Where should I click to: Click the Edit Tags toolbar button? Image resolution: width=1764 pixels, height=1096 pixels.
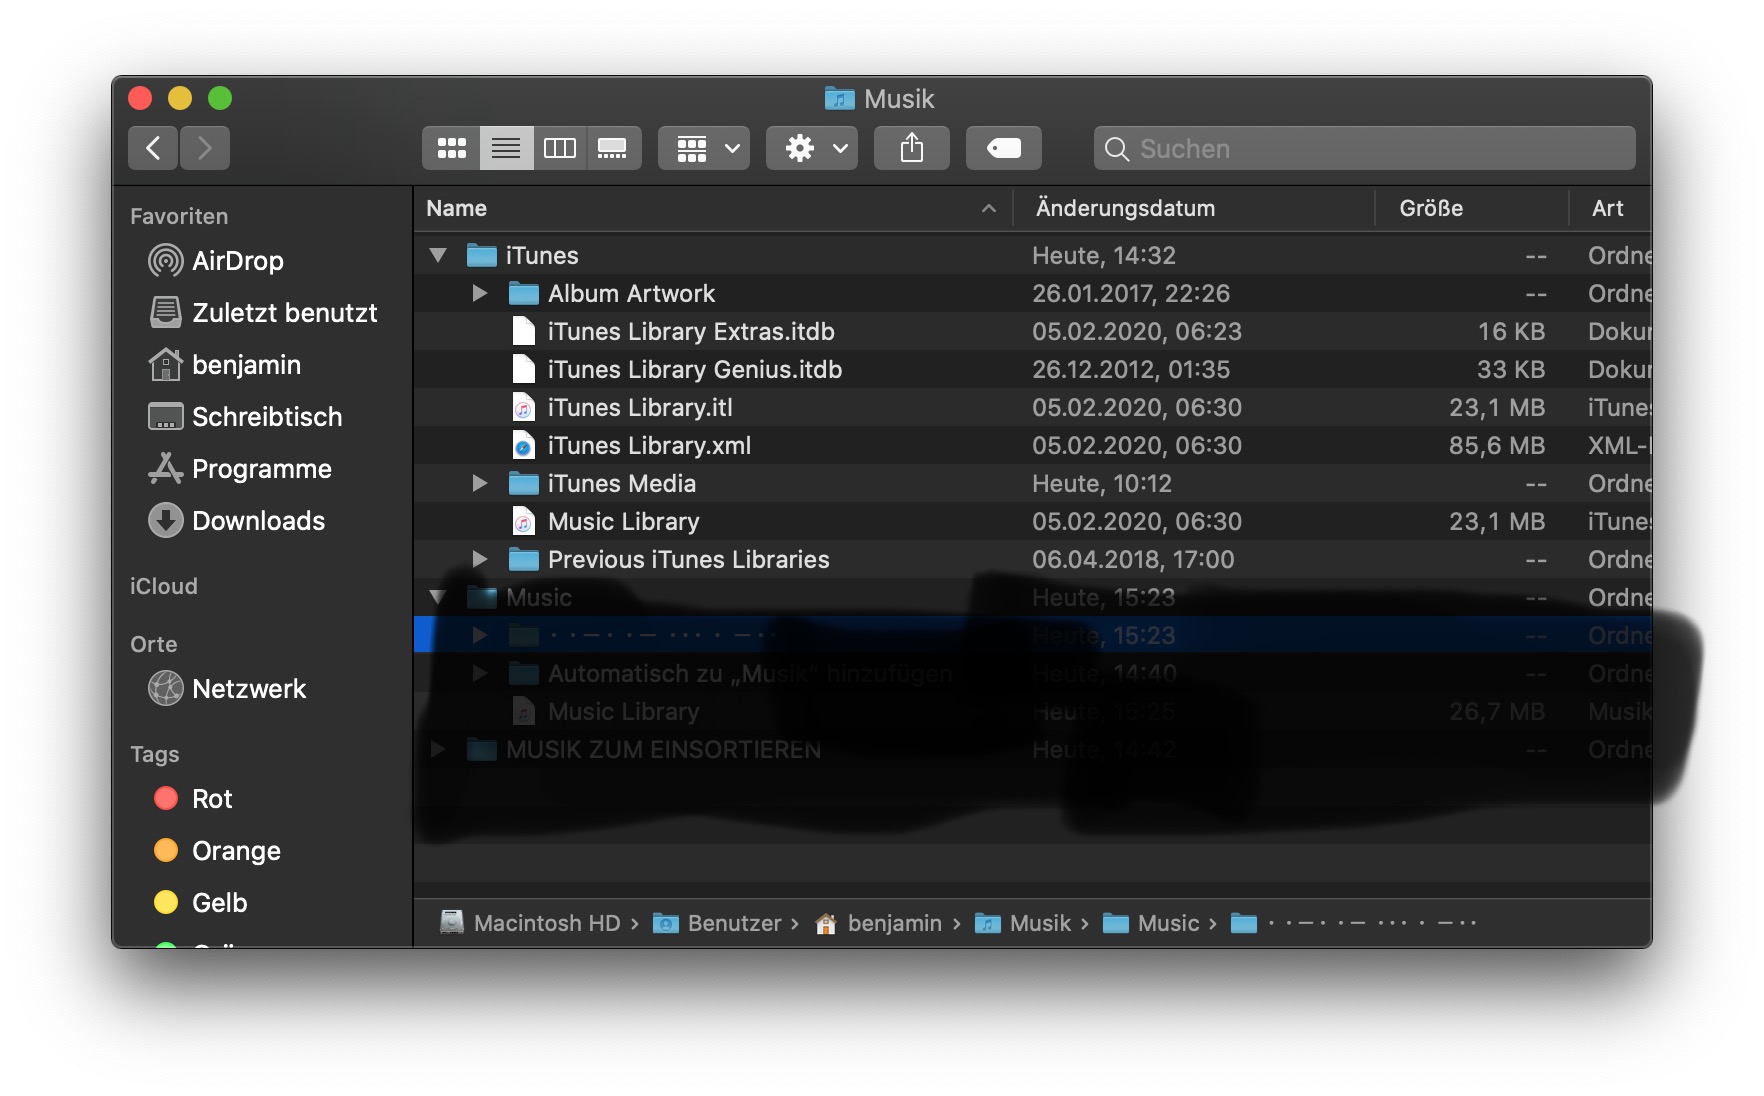1003,148
